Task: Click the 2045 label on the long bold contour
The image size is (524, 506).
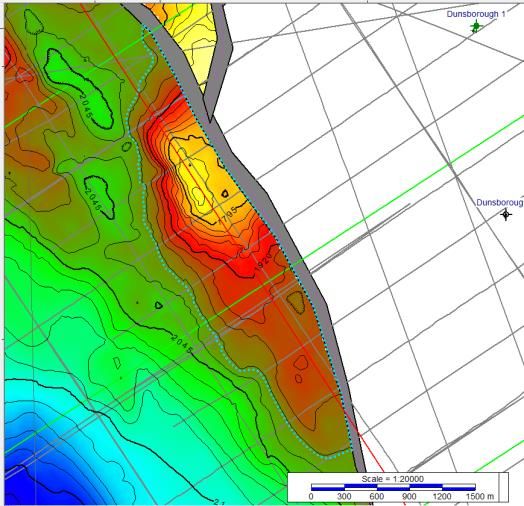Action: (182, 344)
